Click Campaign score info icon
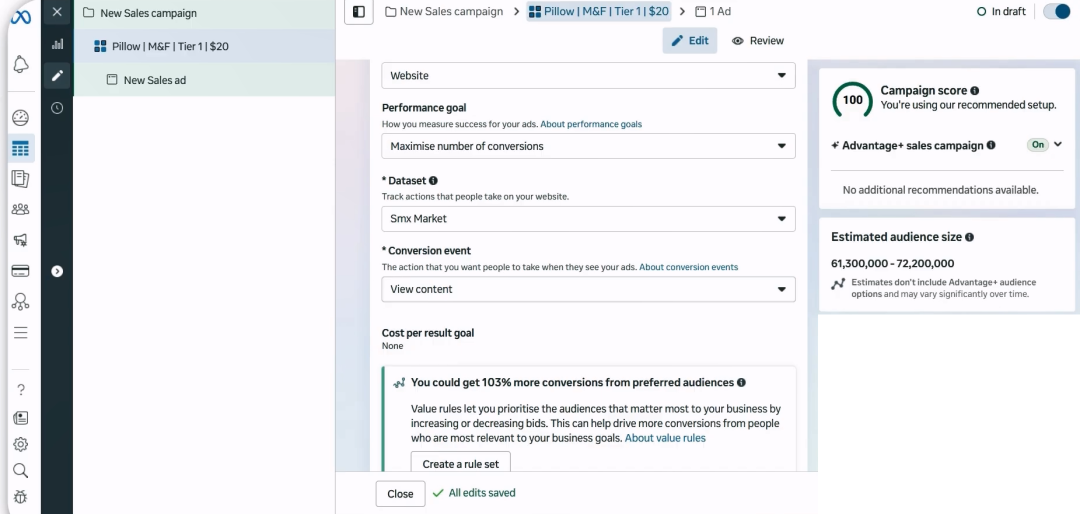Screen dimensions: 1080x514 coord(975,90)
